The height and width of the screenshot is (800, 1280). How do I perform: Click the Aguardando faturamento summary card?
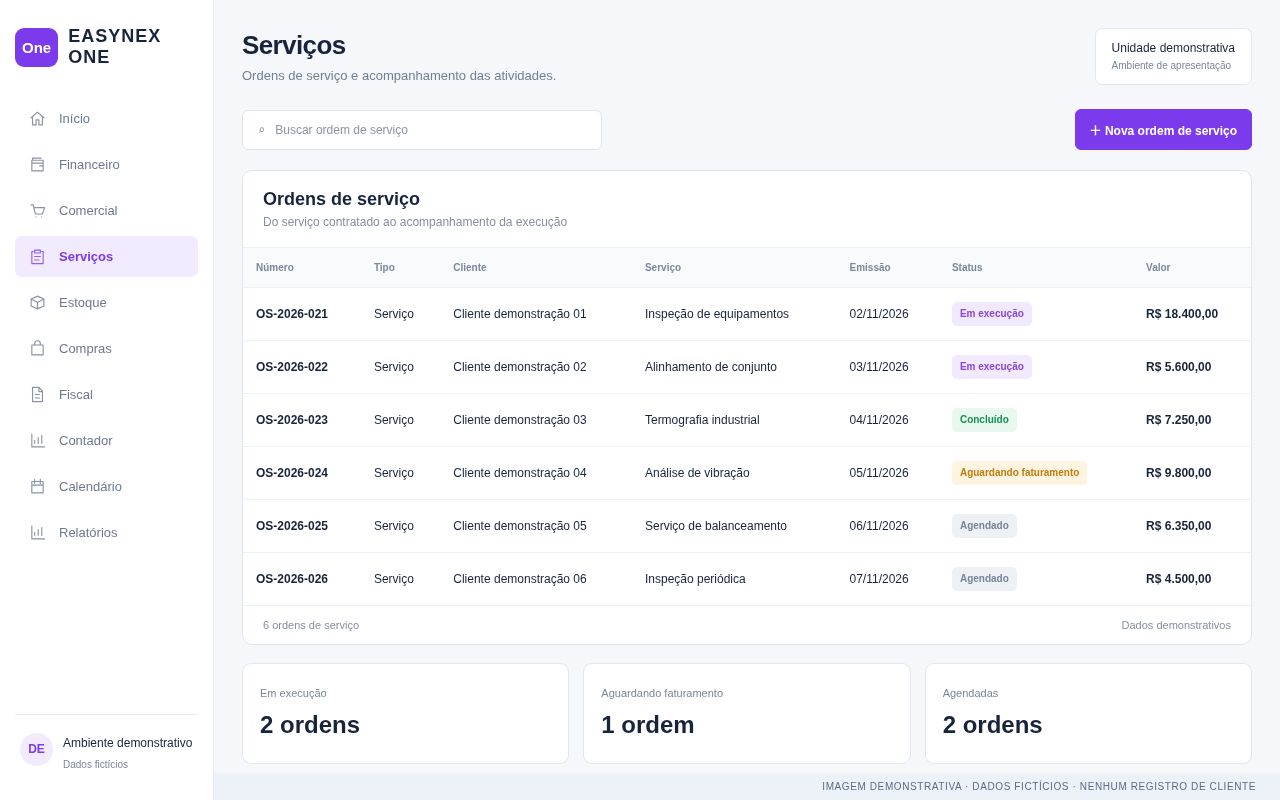coord(747,714)
